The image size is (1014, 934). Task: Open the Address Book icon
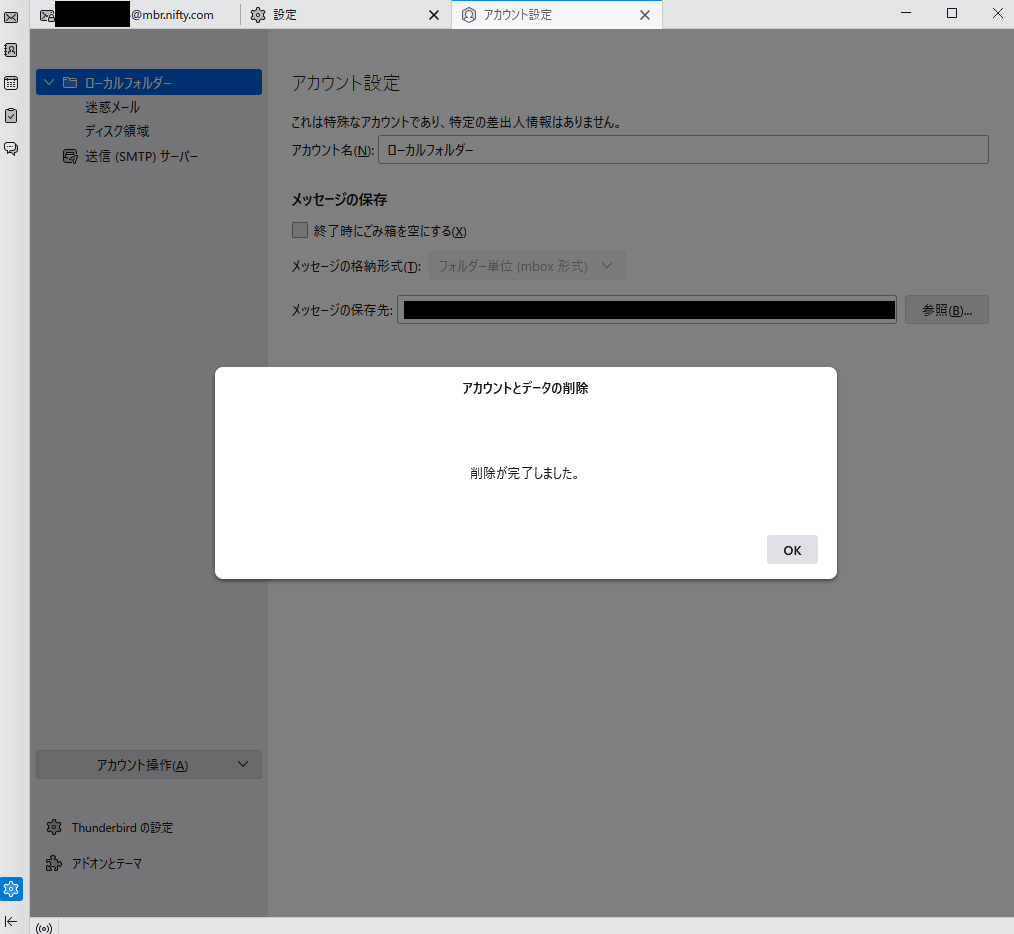point(11,50)
